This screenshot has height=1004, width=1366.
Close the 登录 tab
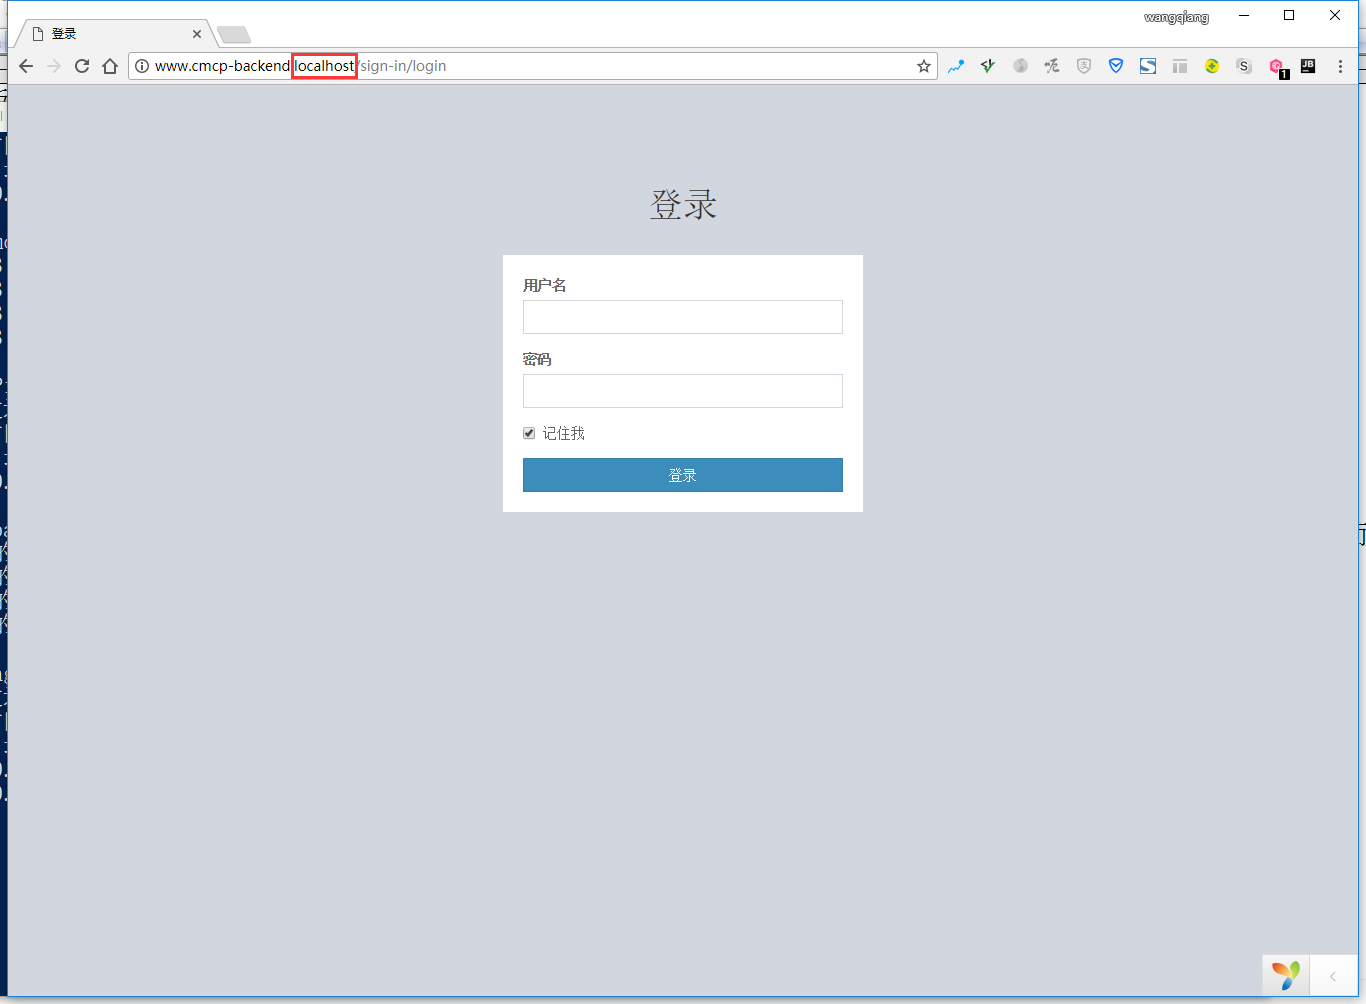pos(197,34)
